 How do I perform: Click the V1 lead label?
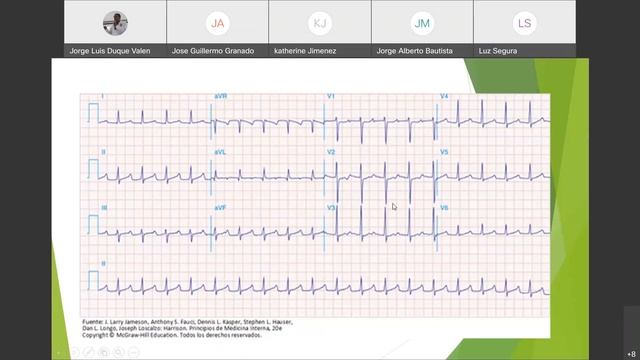(331, 96)
